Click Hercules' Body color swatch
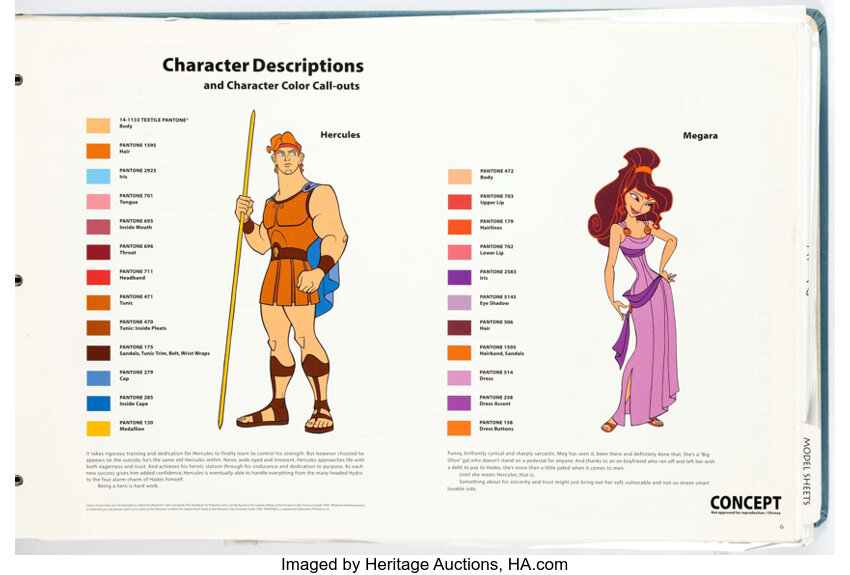Image resolution: width=850 pixels, height=575 pixels. pyautogui.click(x=98, y=125)
